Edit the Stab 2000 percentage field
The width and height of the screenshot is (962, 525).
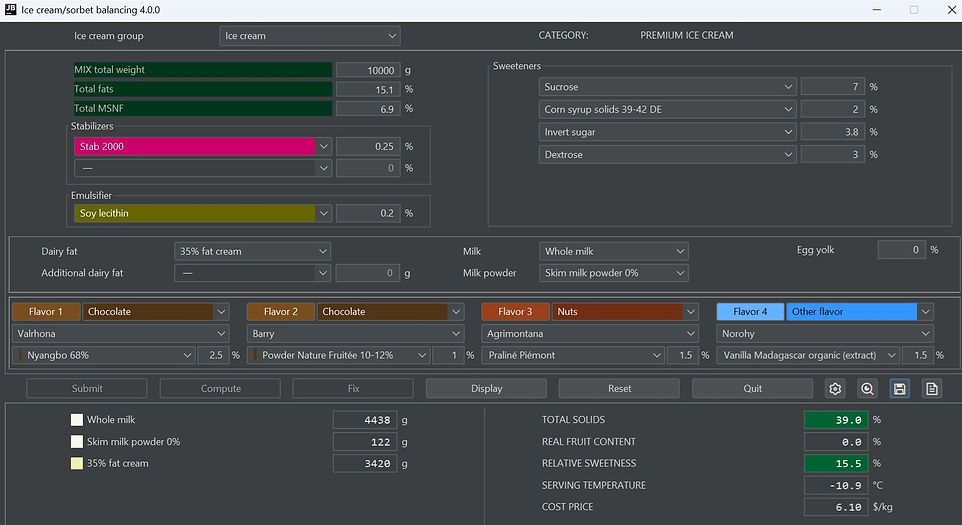coord(368,147)
